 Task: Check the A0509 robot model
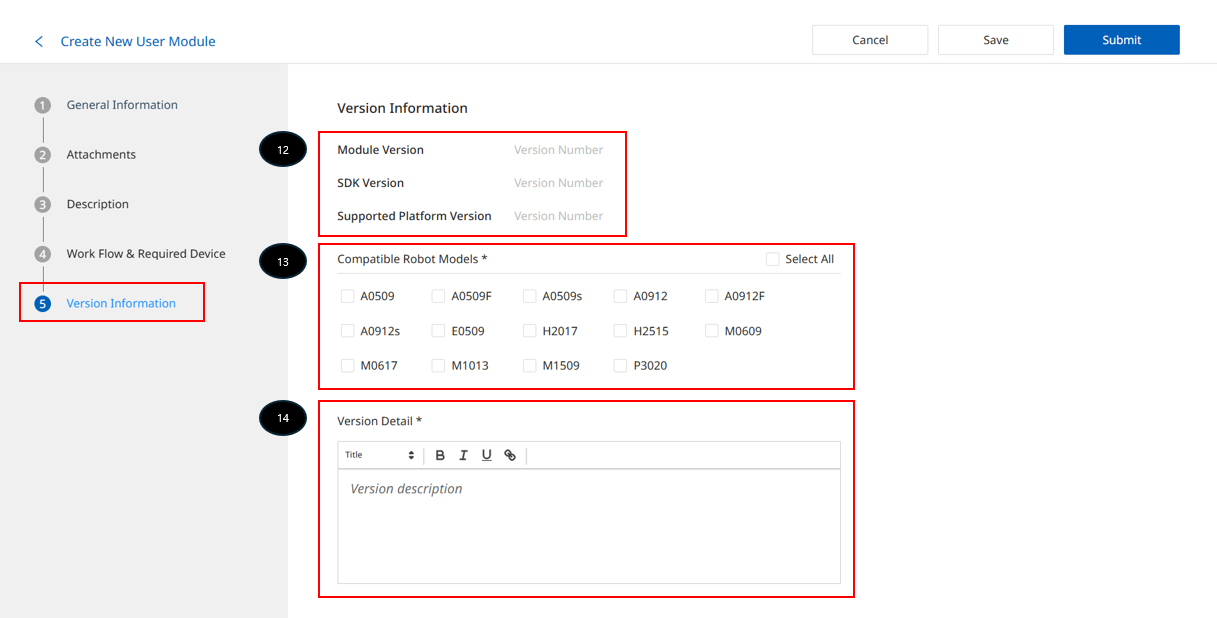pyautogui.click(x=348, y=296)
